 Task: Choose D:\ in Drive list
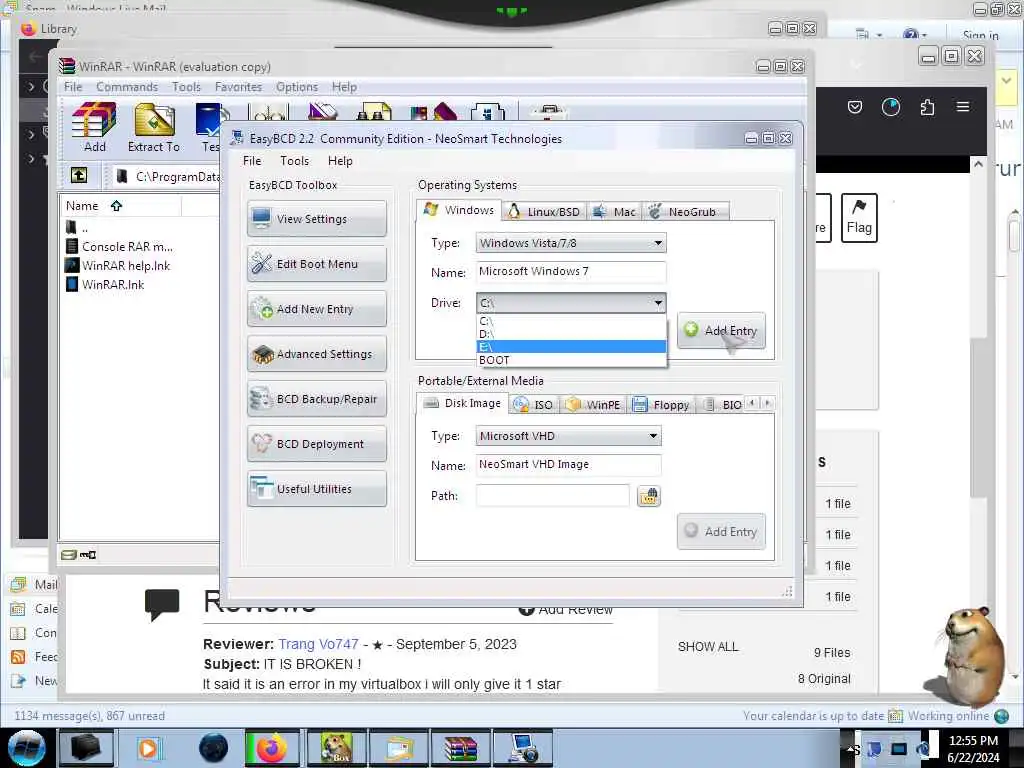pos(571,334)
